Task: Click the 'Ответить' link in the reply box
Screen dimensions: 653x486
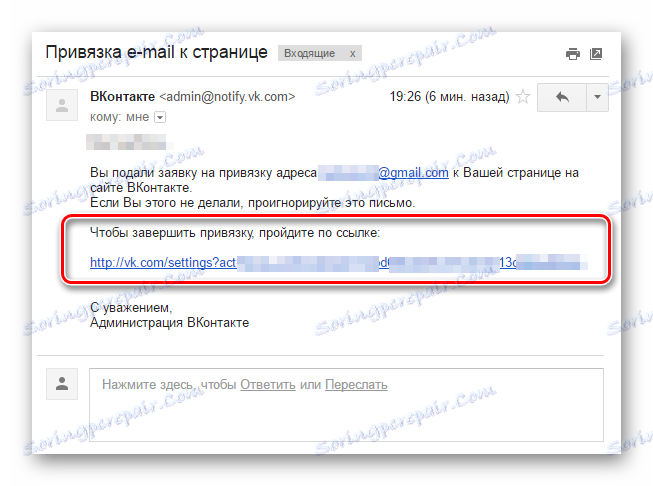Action: (x=268, y=384)
